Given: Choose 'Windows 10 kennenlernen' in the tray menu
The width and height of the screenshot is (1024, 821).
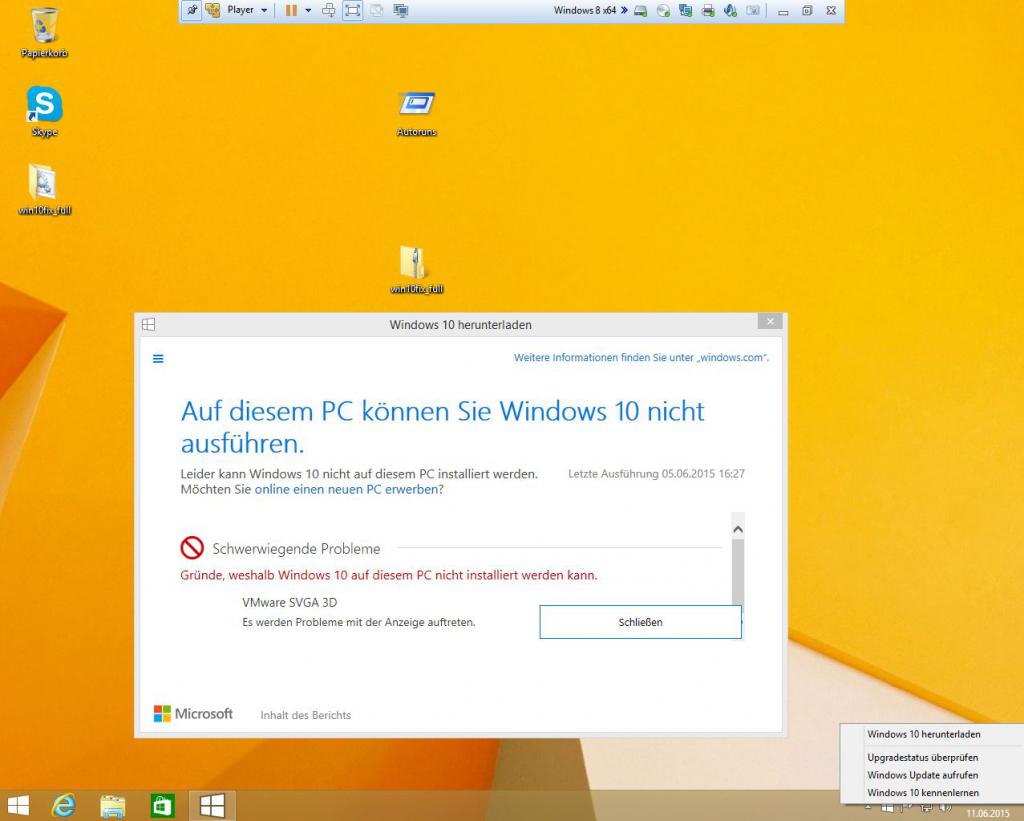Looking at the screenshot, I should click(x=923, y=793).
